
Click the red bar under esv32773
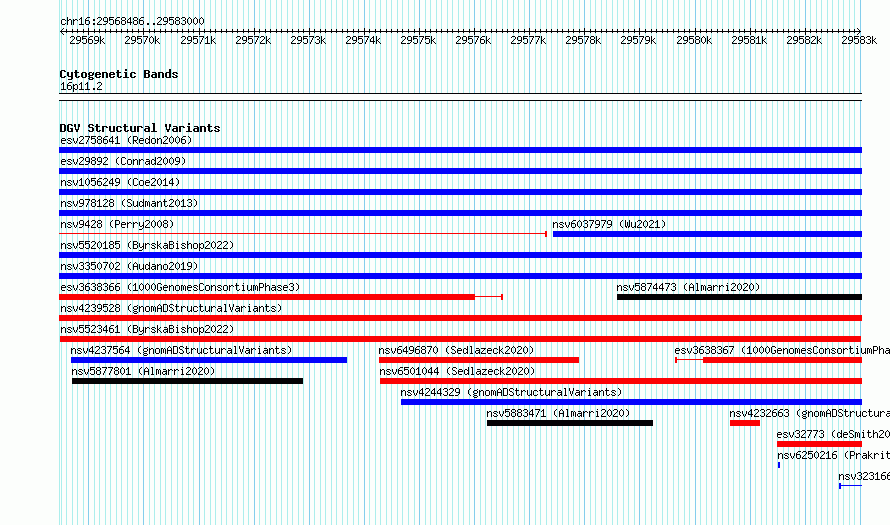pyautogui.click(x=819, y=444)
